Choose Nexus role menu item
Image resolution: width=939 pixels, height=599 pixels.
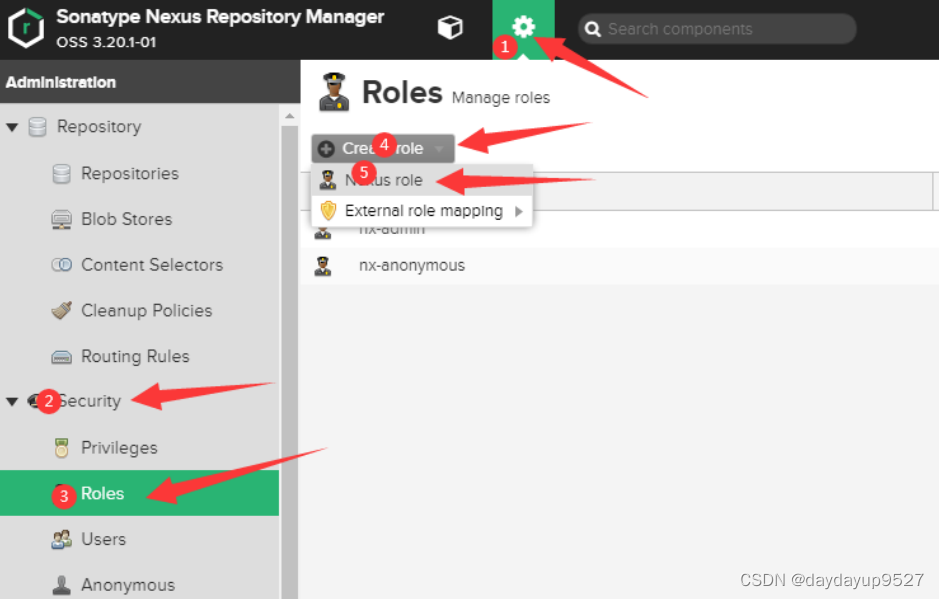422,180
